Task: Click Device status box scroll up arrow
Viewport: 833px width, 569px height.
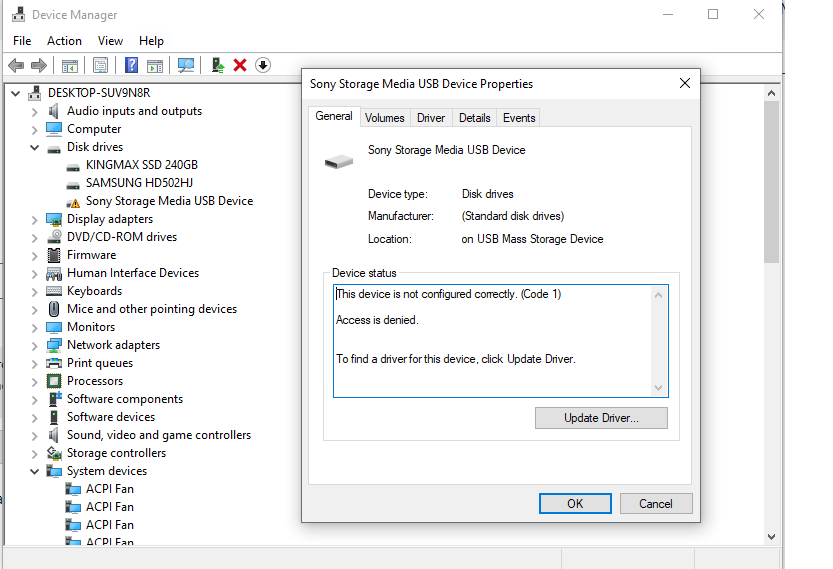Action: tap(659, 295)
